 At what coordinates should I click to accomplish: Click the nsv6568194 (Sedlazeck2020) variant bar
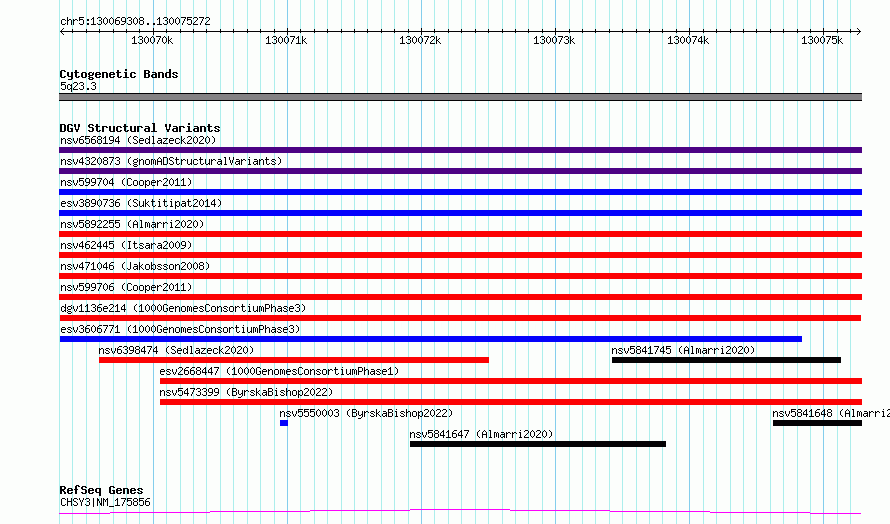pos(460,150)
